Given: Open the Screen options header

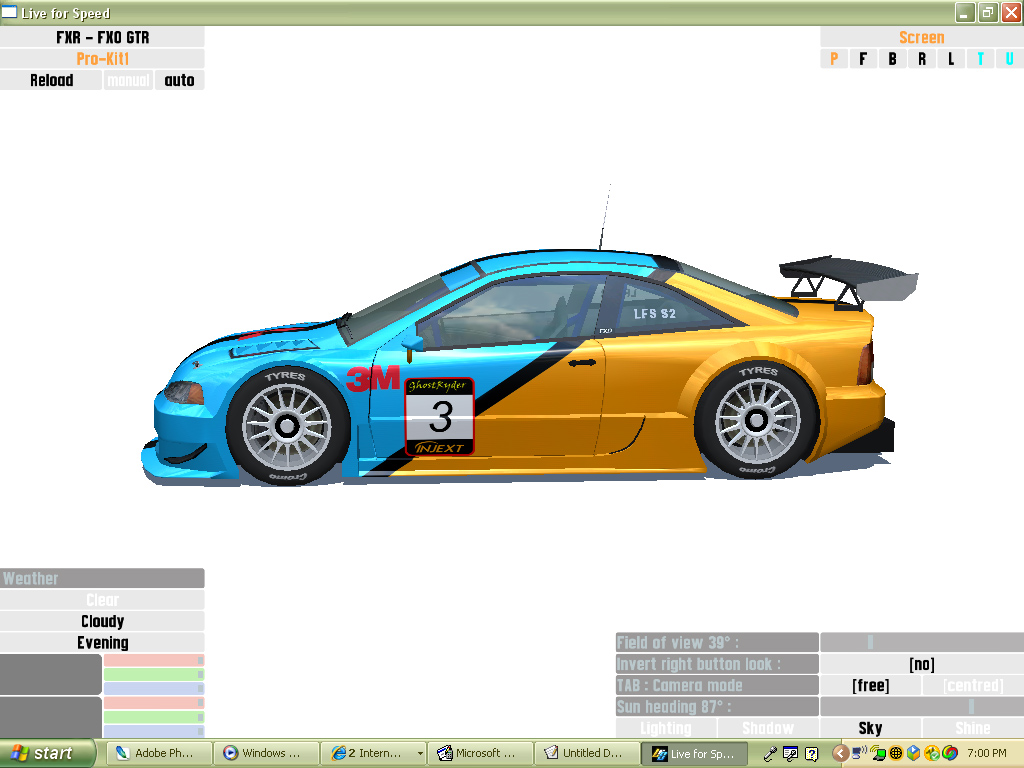Looking at the screenshot, I should click(921, 37).
